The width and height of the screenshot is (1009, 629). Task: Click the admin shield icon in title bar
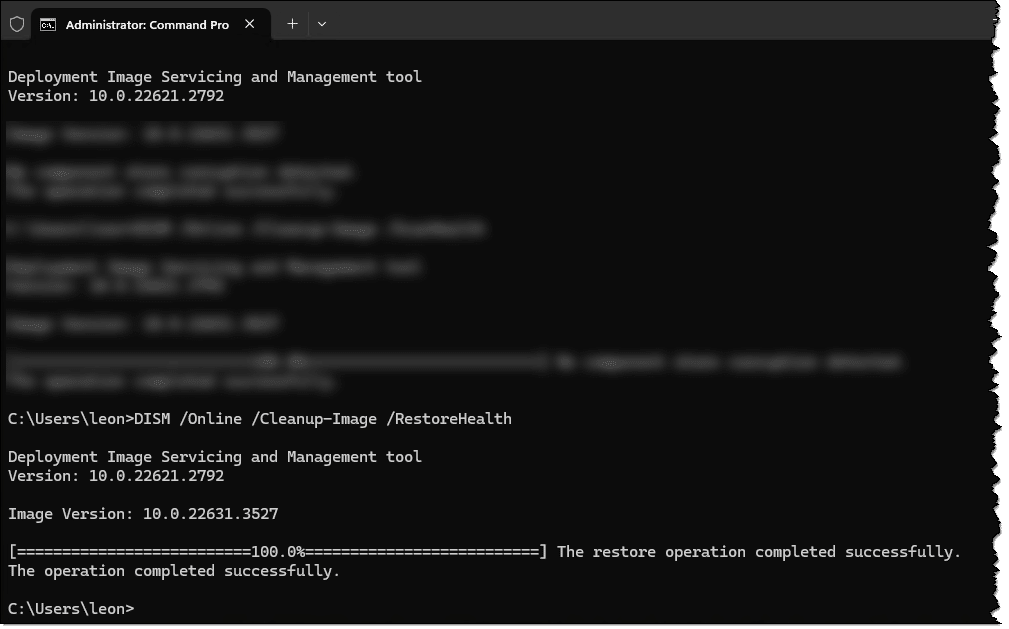tap(17, 24)
